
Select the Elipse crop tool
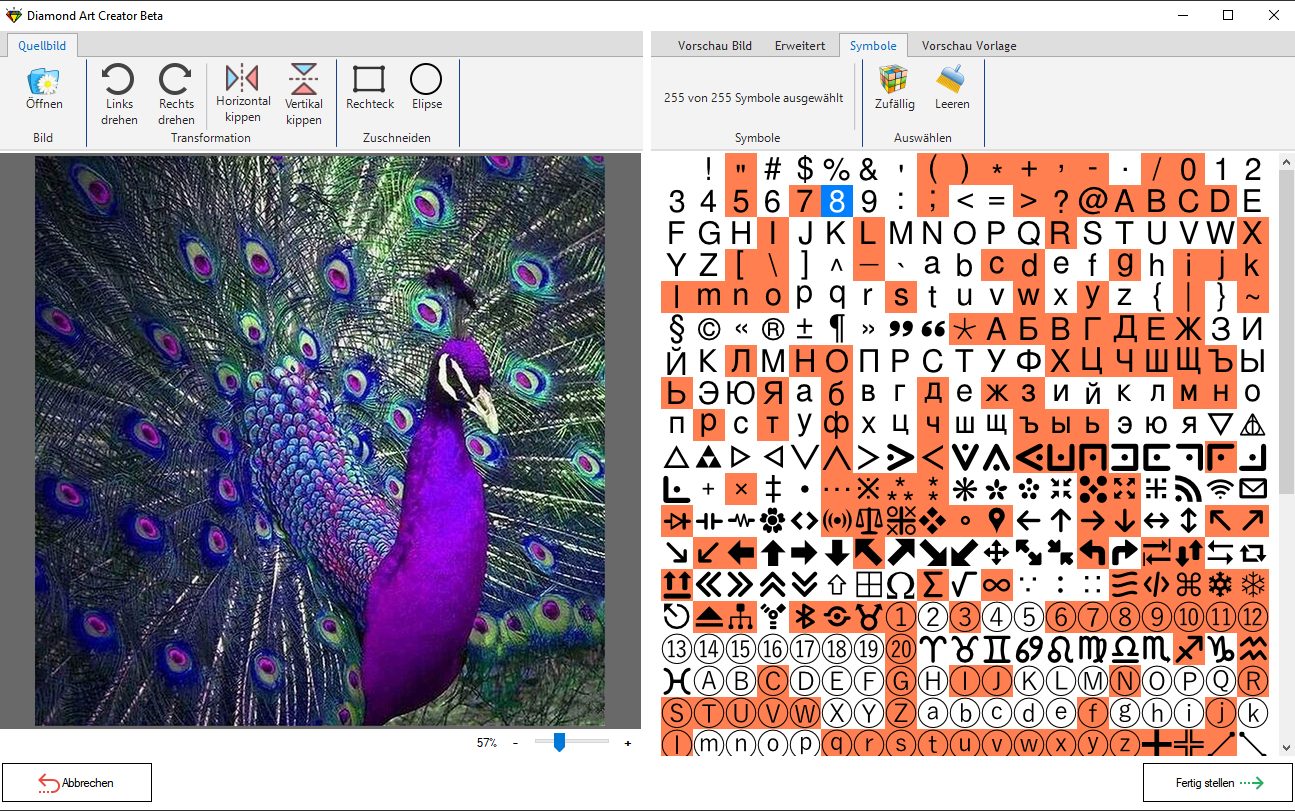click(x=426, y=88)
